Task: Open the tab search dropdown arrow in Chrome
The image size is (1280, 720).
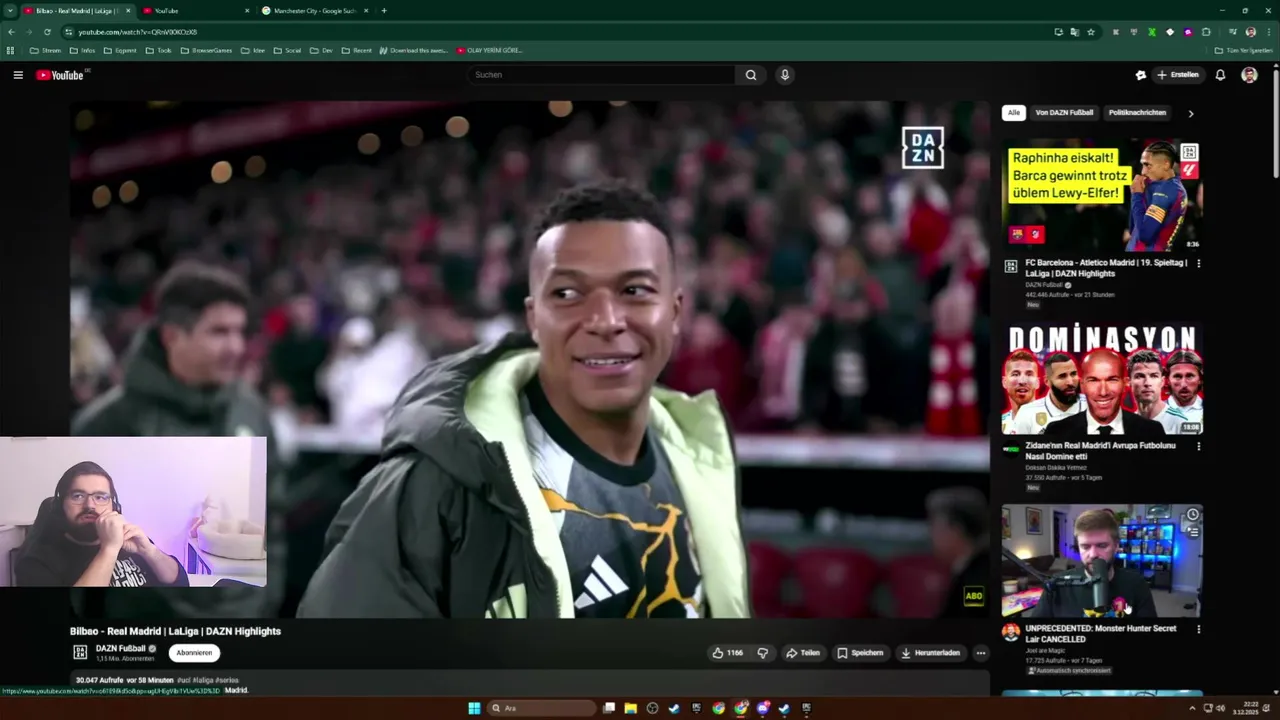Action: pyautogui.click(x=9, y=11)
